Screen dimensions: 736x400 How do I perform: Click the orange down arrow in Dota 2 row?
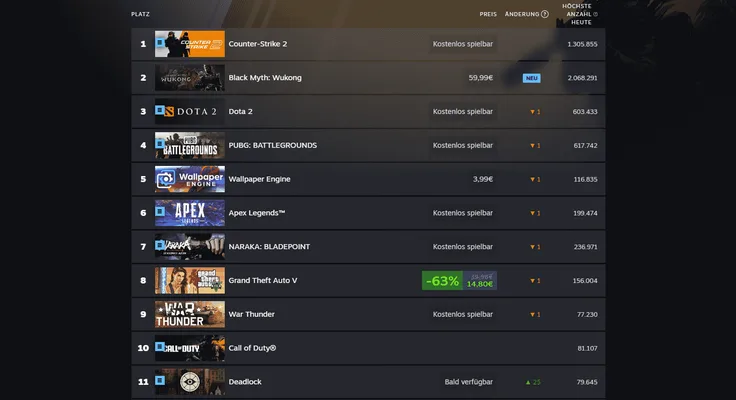[x=532, y=112]
